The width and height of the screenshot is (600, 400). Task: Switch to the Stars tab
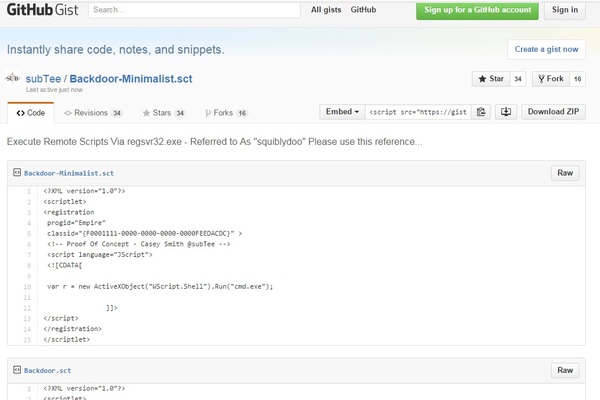pyautogui.click(x=164, y=113)
